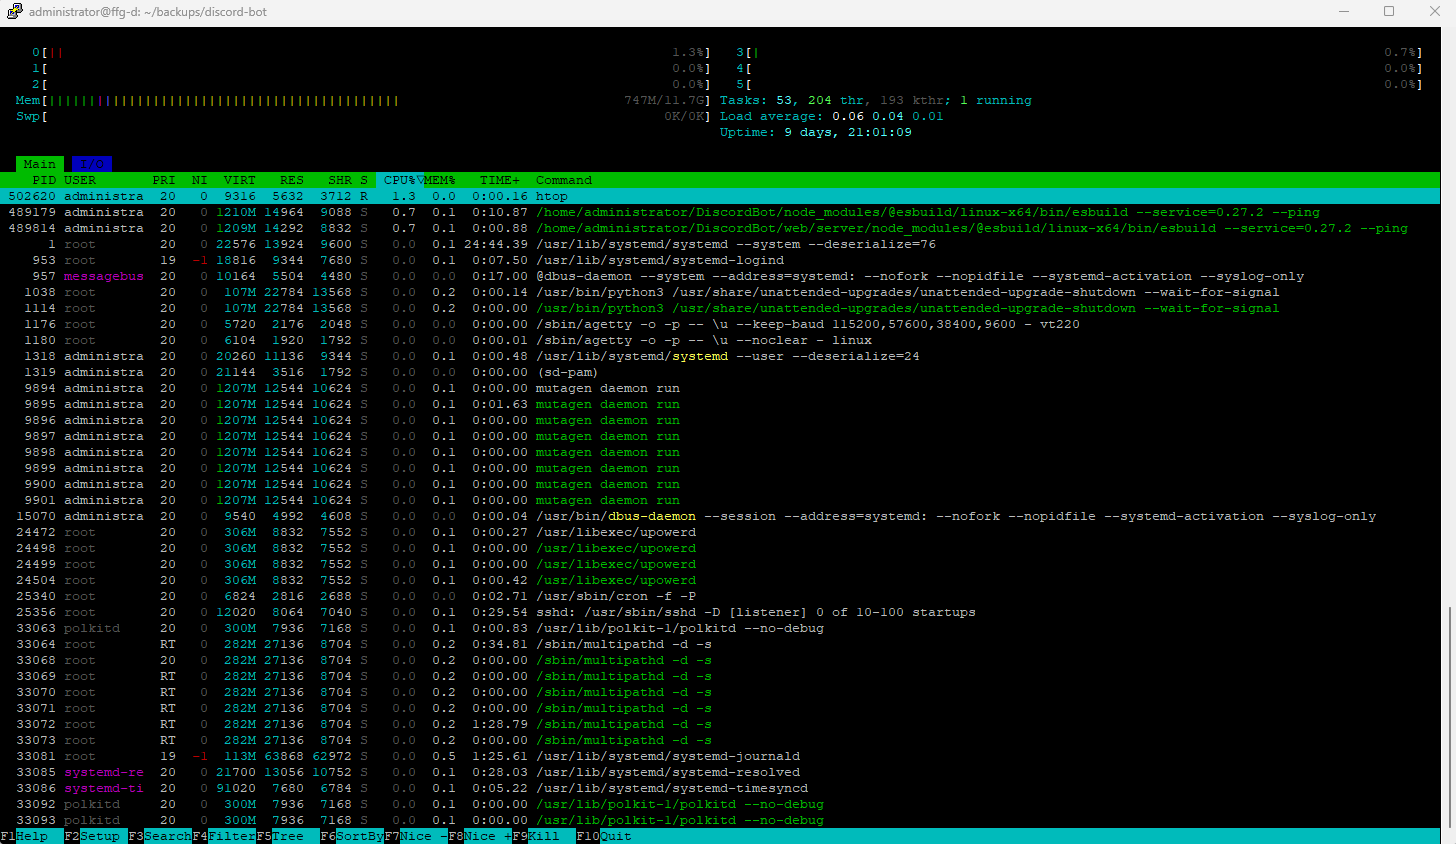Click the TIME+ column header
1456x844 pixels.
pyautogui.click(x=500, y=180)
